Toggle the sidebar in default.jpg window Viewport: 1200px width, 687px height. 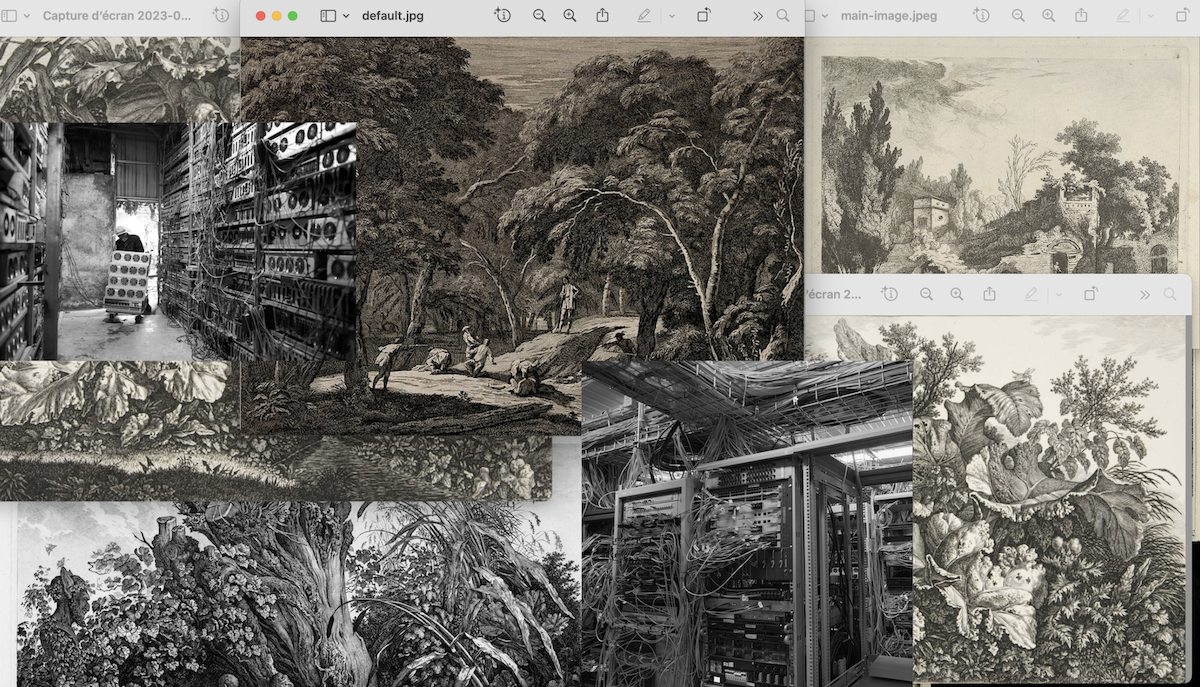click(328, 16)
